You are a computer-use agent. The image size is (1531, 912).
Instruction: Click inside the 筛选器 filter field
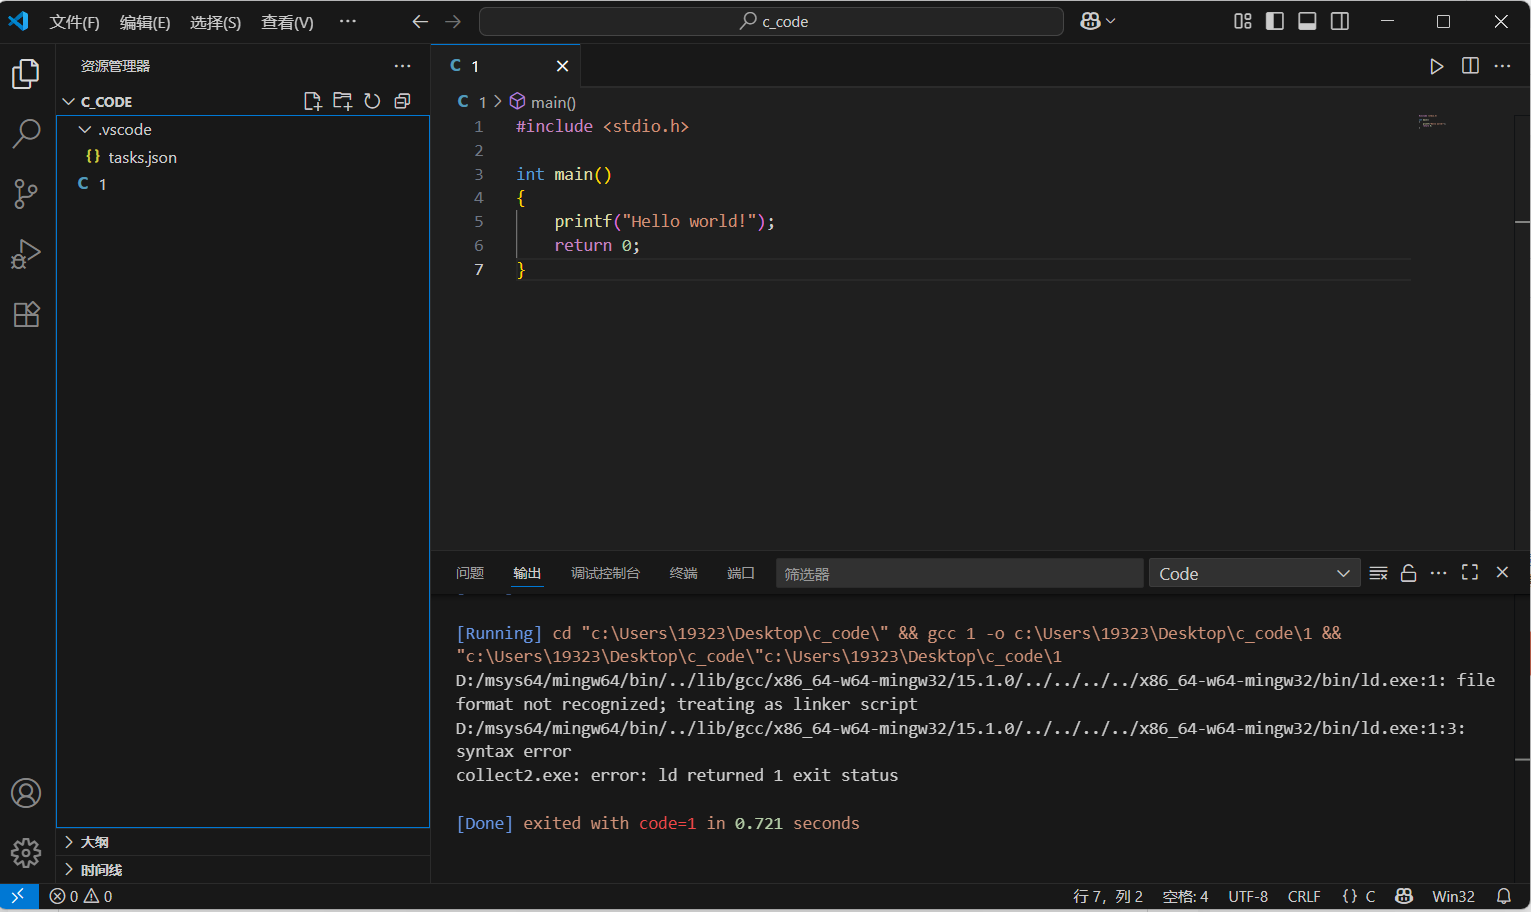pyautogui.click(x=958, y=572)
